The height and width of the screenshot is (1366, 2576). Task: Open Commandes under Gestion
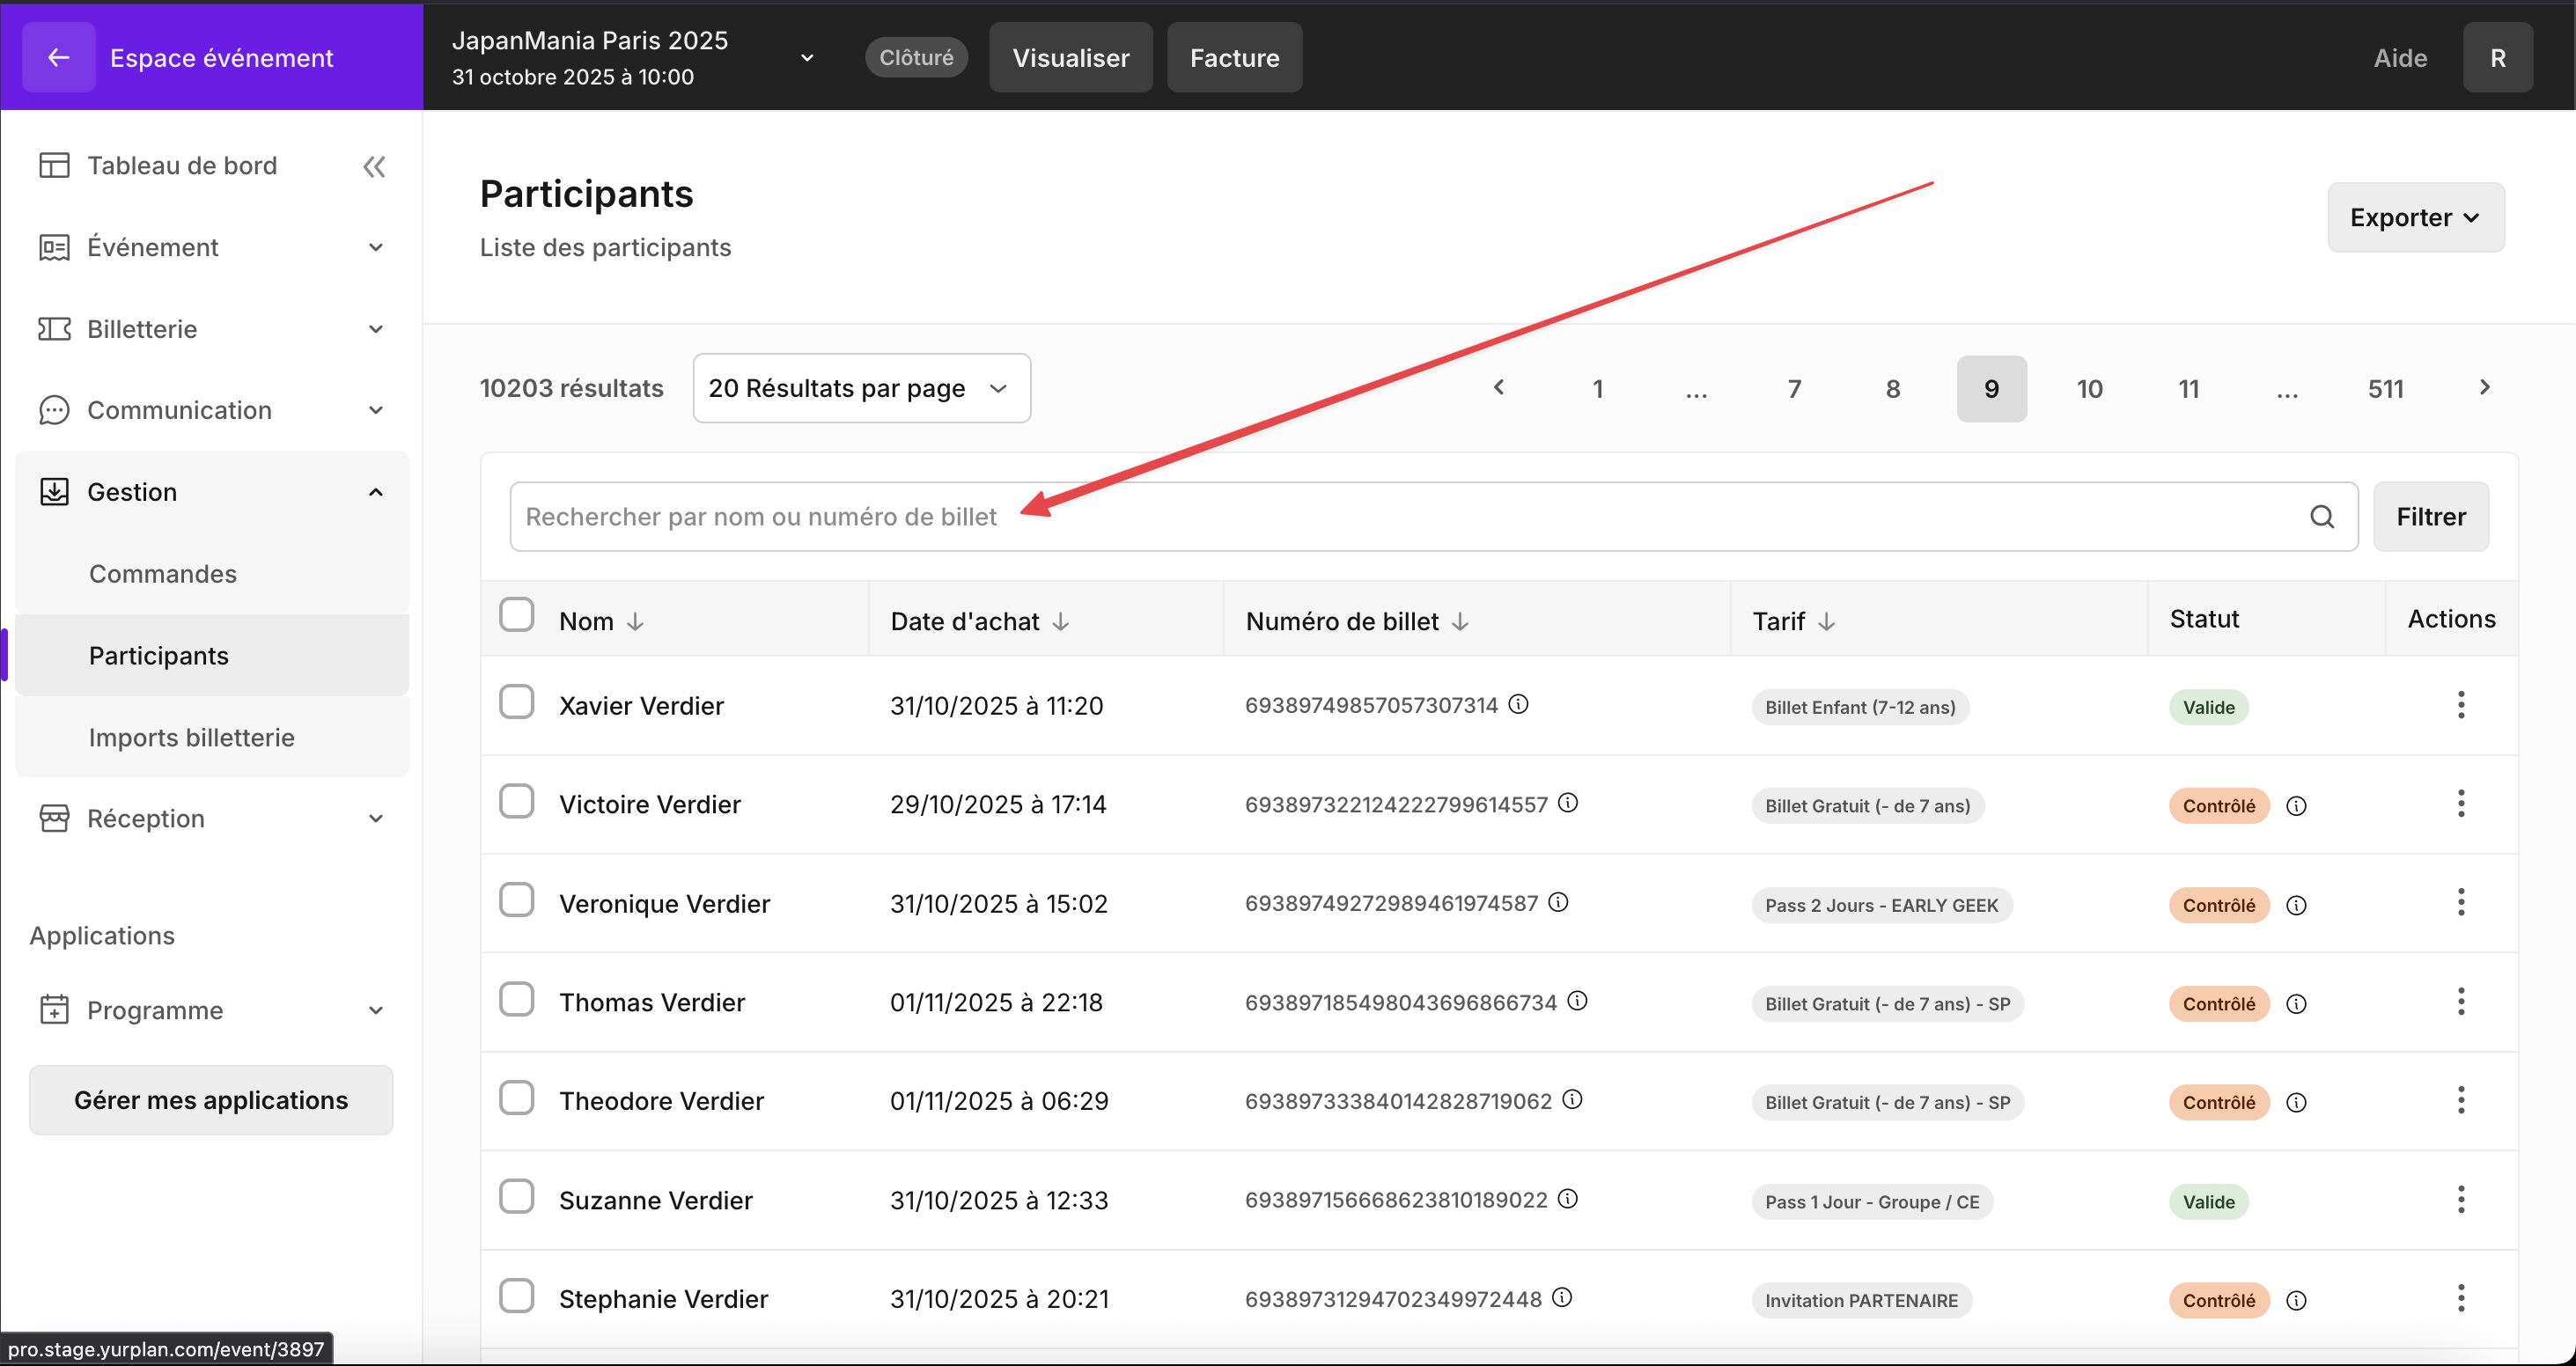pos(163,574)
